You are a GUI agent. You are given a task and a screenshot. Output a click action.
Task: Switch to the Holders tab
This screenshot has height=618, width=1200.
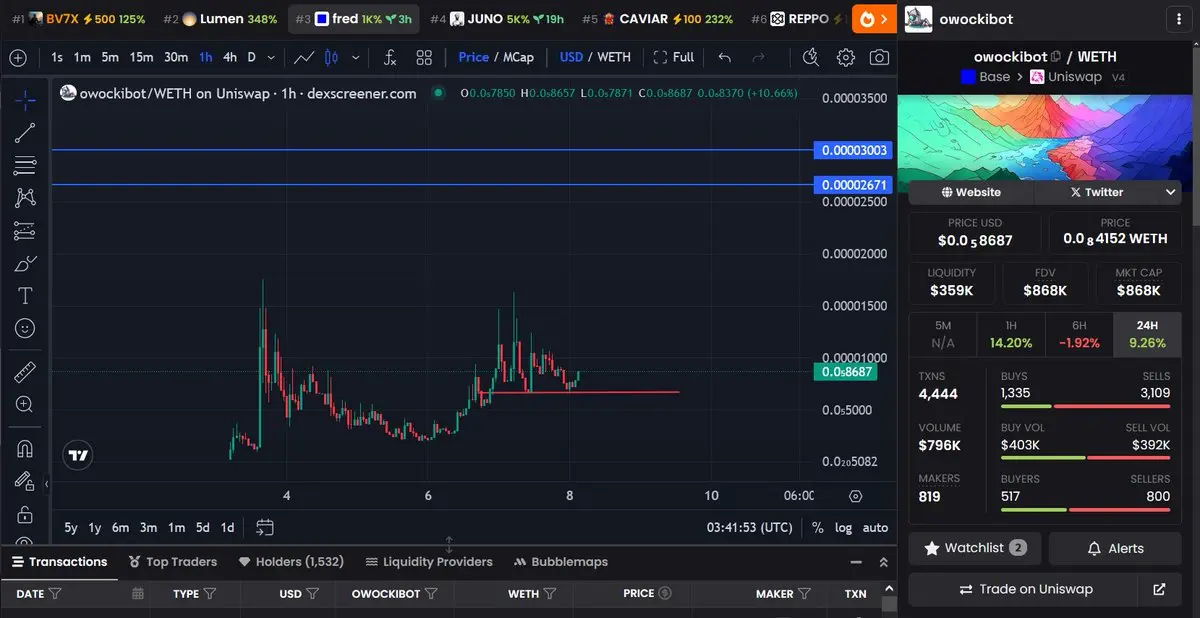point(290,561)
